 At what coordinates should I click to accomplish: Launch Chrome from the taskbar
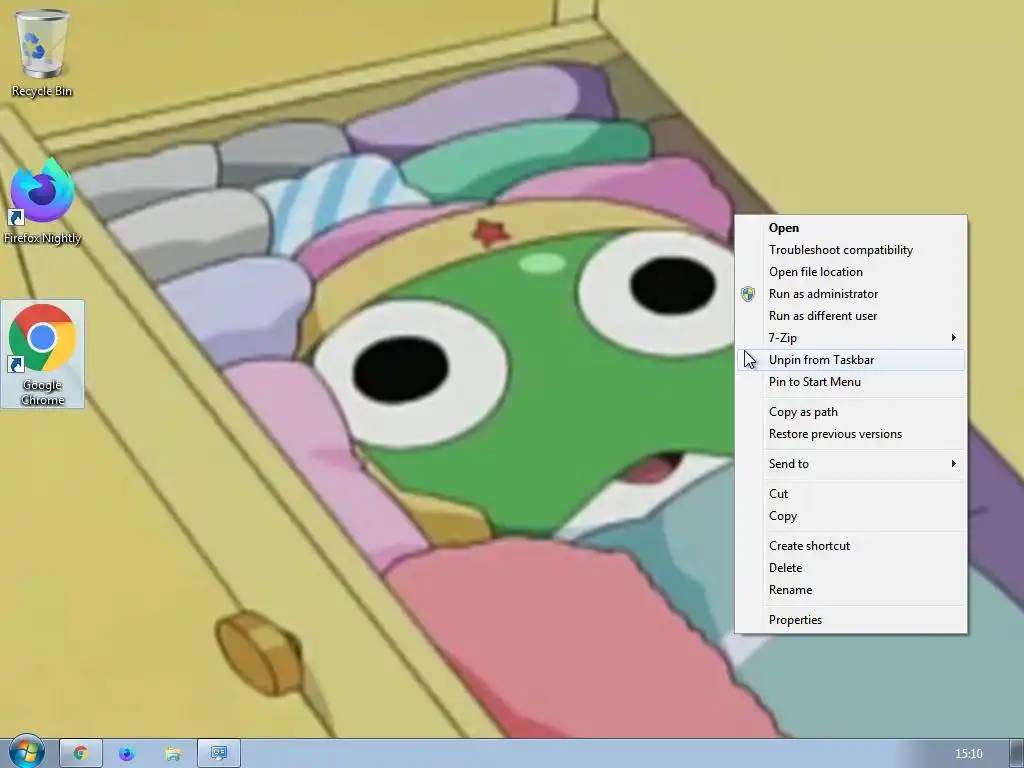click(81, 754)
